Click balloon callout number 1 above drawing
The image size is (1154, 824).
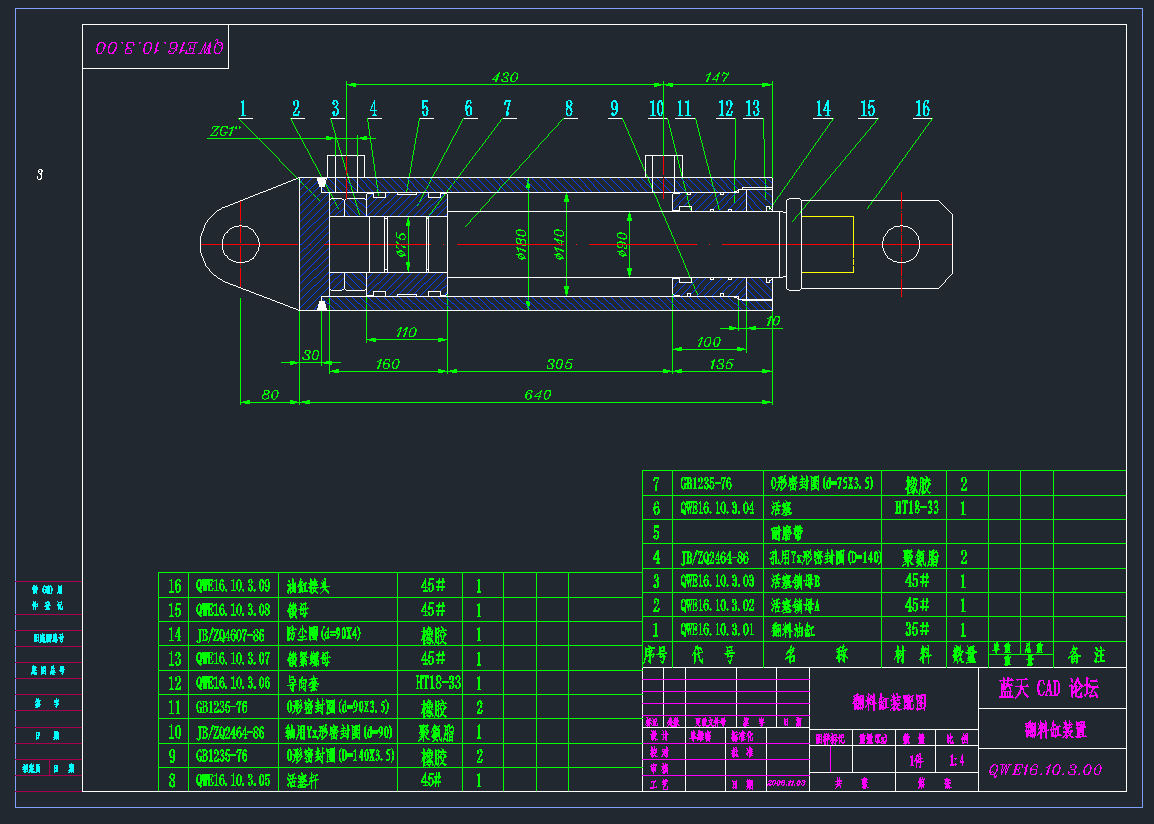point(243,109)
